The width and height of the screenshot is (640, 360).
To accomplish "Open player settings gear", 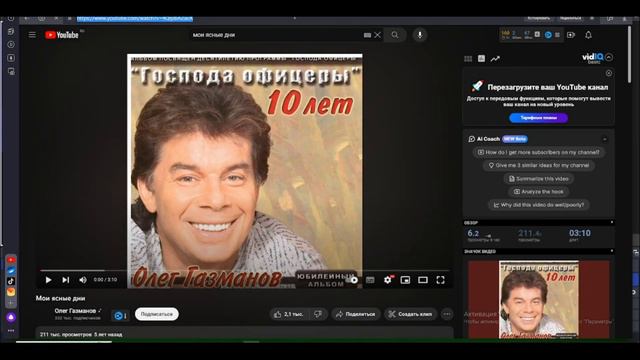I will pyautogui.click(x=387, y=280).
